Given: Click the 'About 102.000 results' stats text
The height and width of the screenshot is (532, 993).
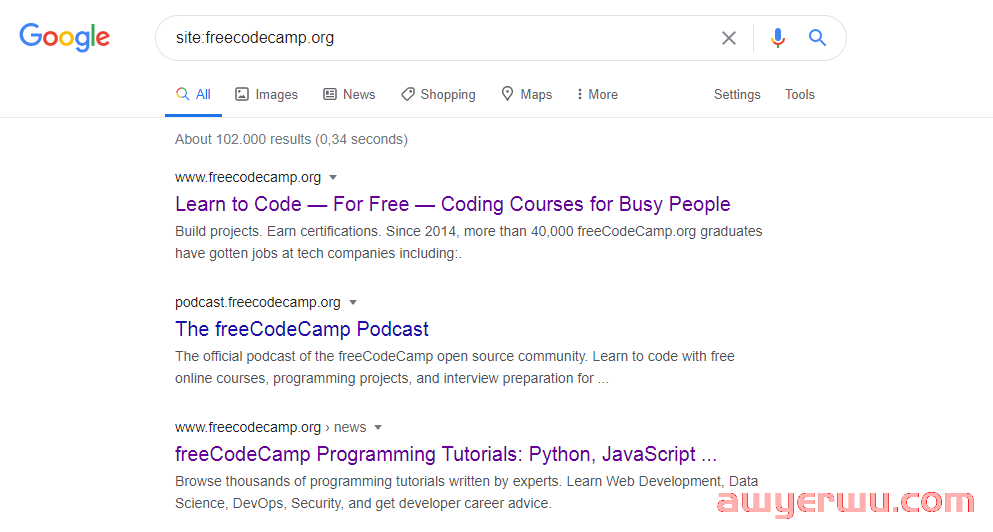Looking at the screenshot, I should tap(291, 139).
